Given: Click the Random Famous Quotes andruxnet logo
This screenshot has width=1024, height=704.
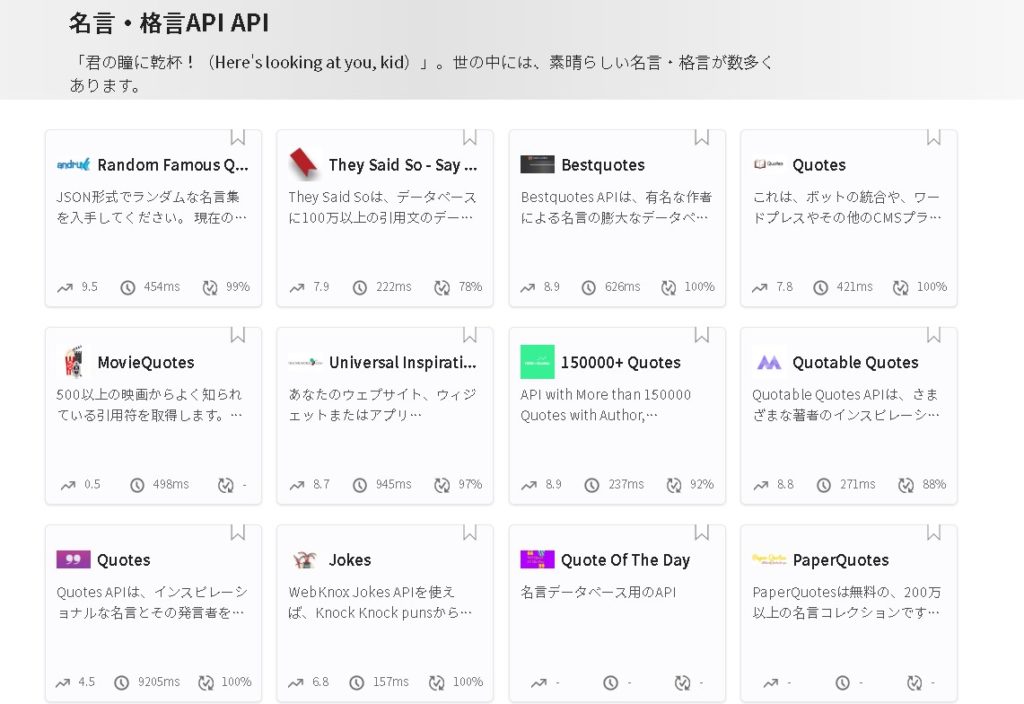Looking at the screenshot, I should point(73,164).
